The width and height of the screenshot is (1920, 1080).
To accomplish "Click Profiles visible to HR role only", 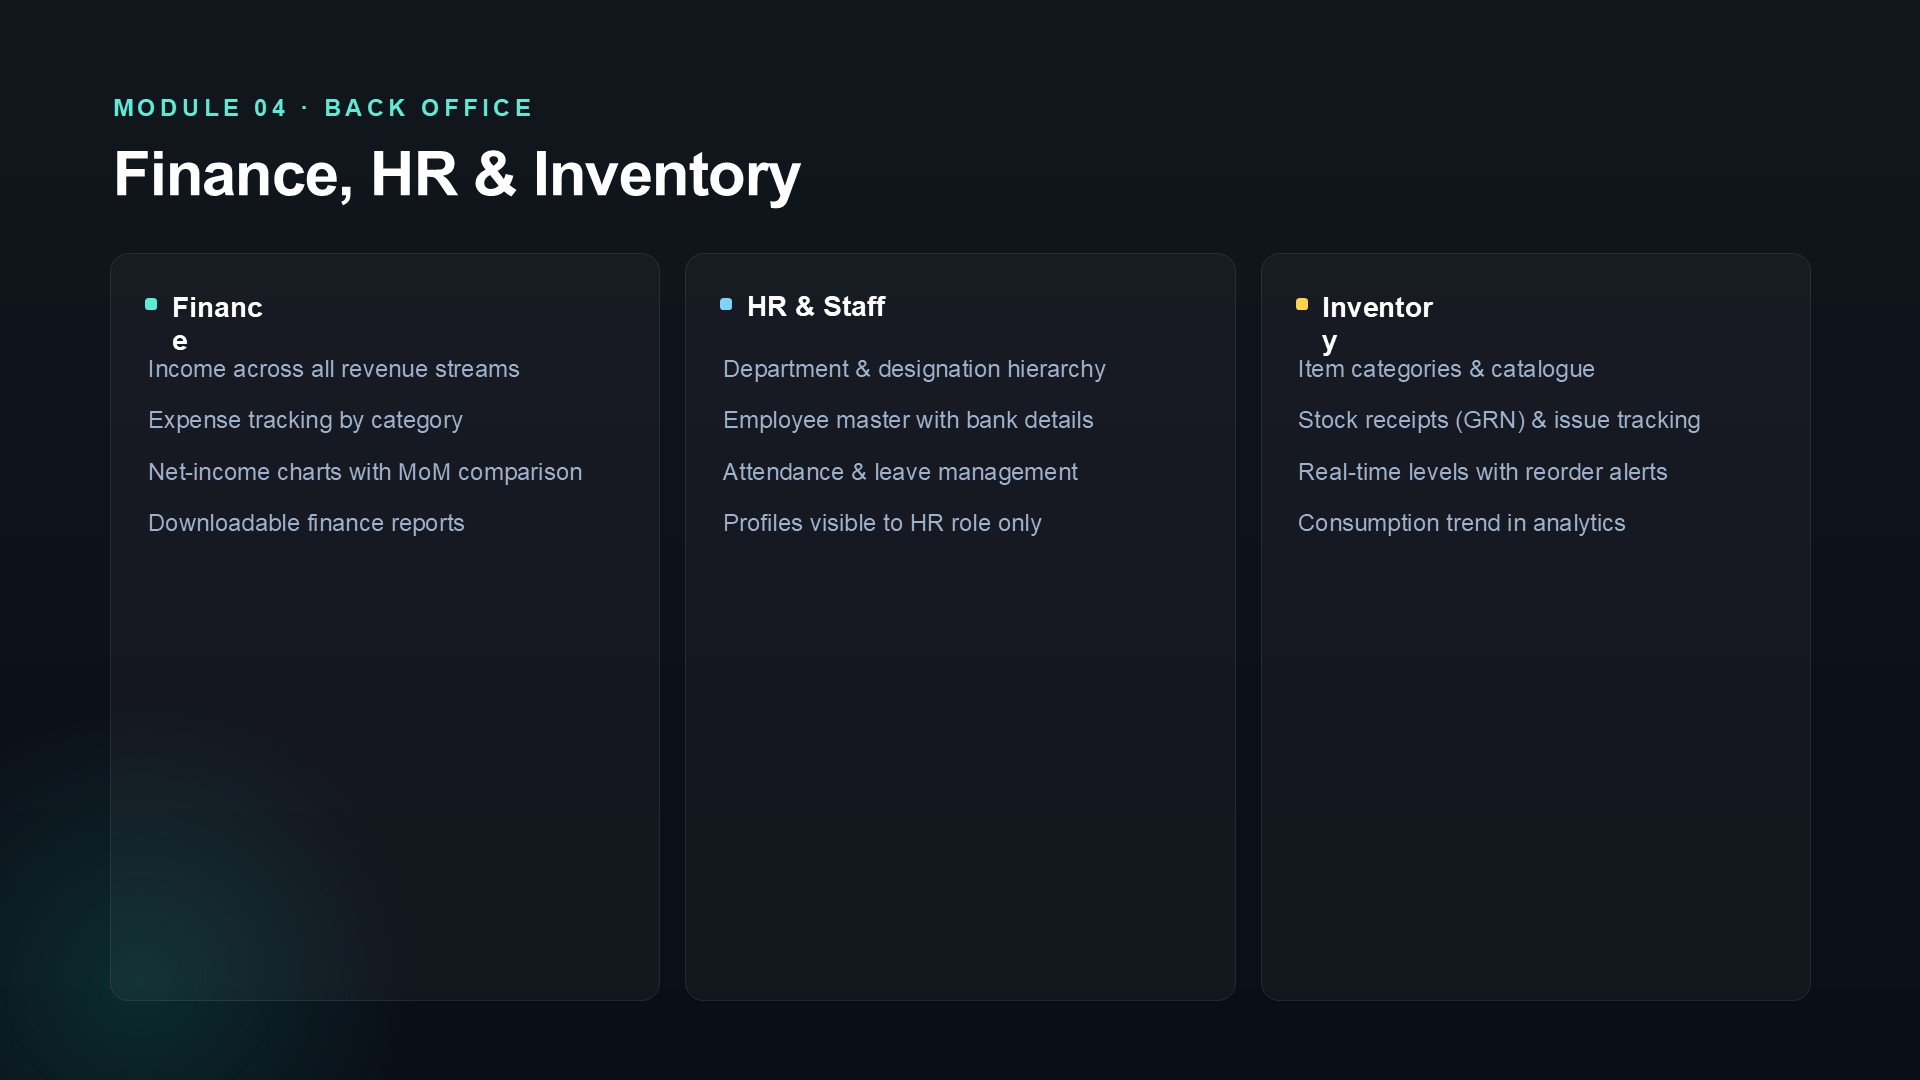I will pos(882,523).
